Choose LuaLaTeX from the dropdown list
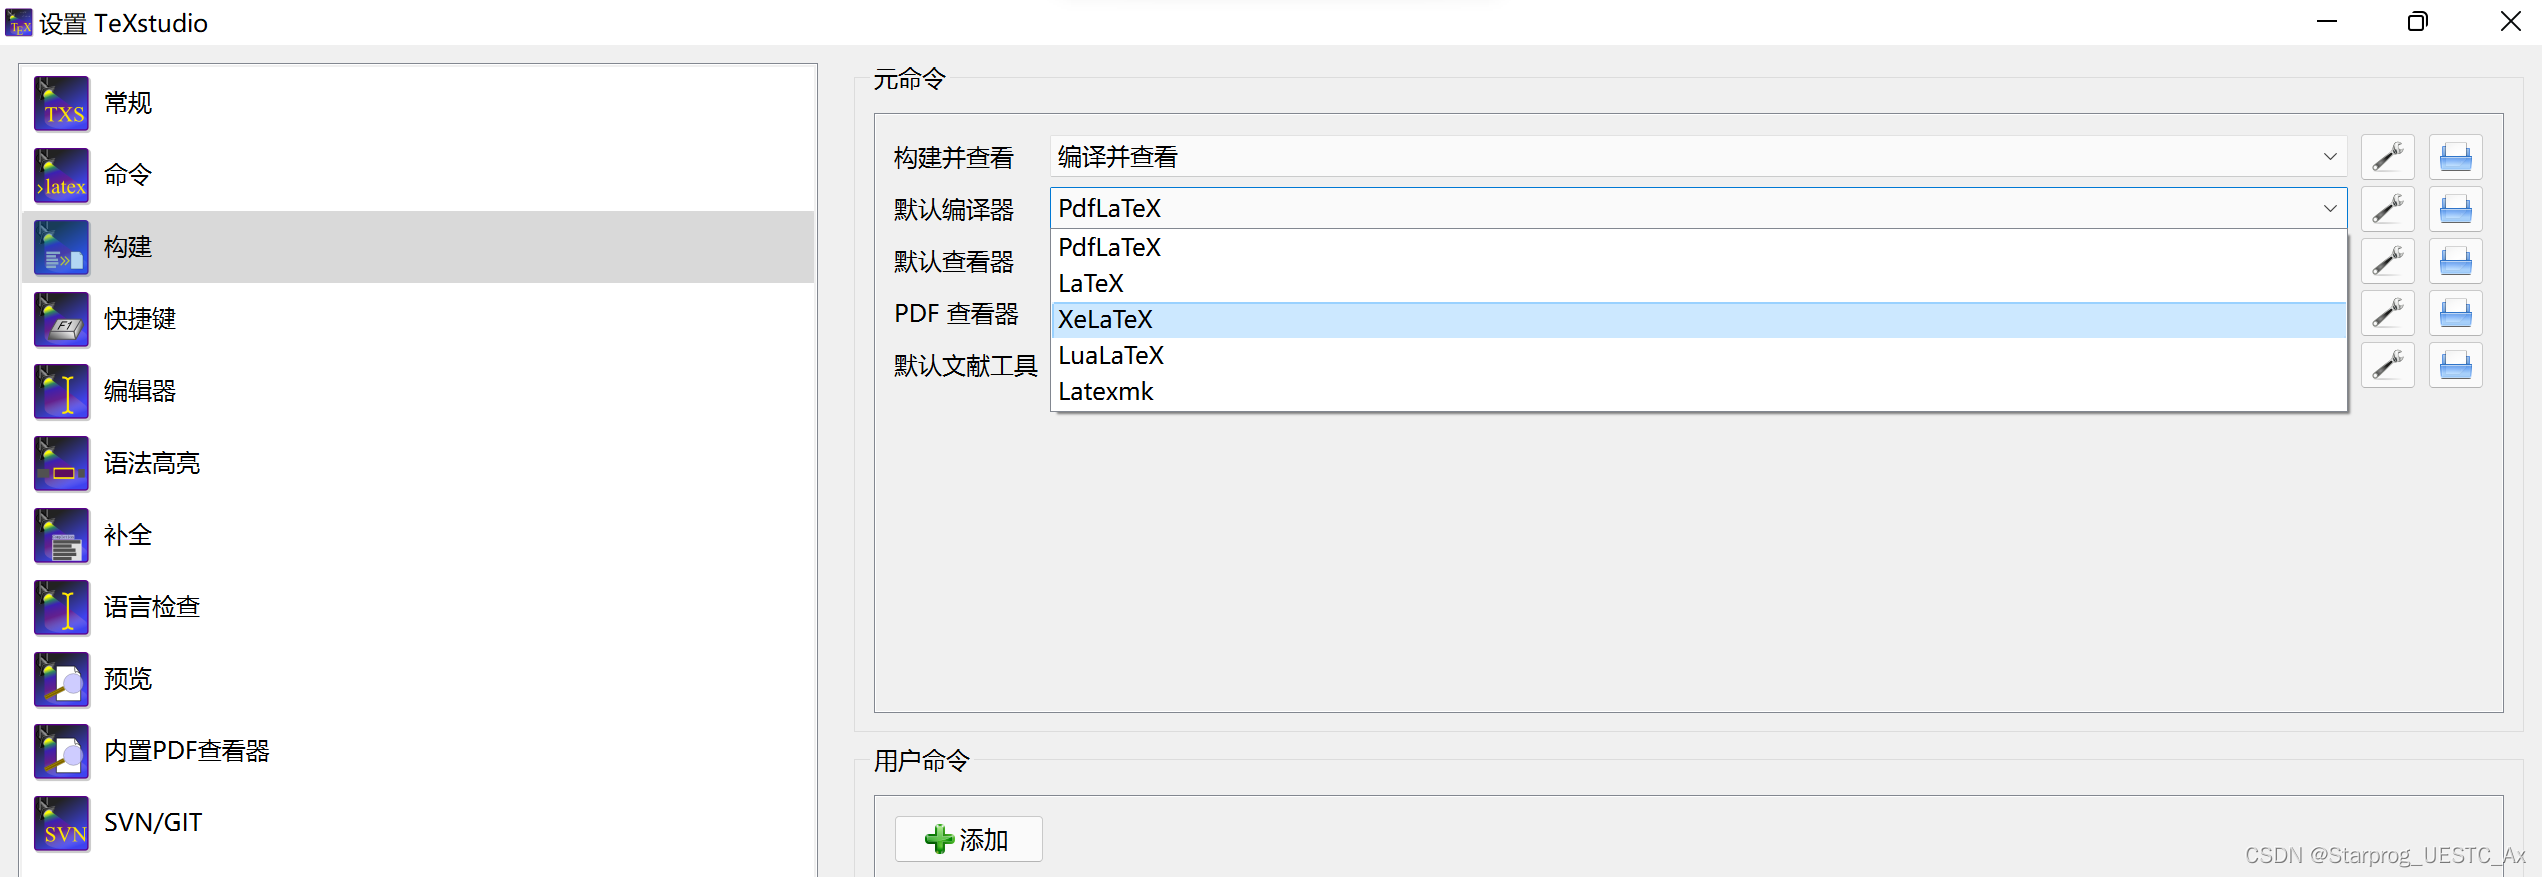The height and width of the screenshot is (877, 2542). click(1698, 356)
